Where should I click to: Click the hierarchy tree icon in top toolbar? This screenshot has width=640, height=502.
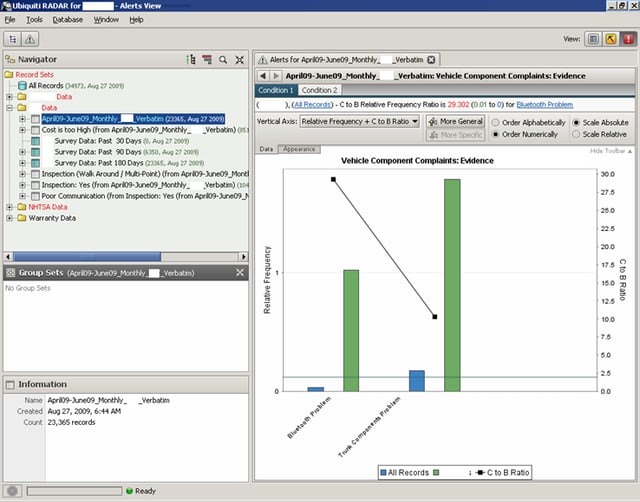pyautogui.click(x=14, y=38)
